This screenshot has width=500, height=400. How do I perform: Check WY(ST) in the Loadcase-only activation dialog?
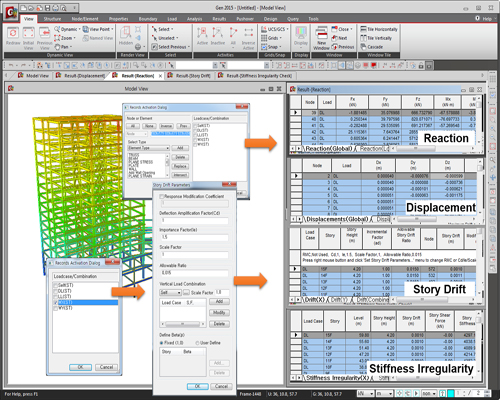coord(56,308)
